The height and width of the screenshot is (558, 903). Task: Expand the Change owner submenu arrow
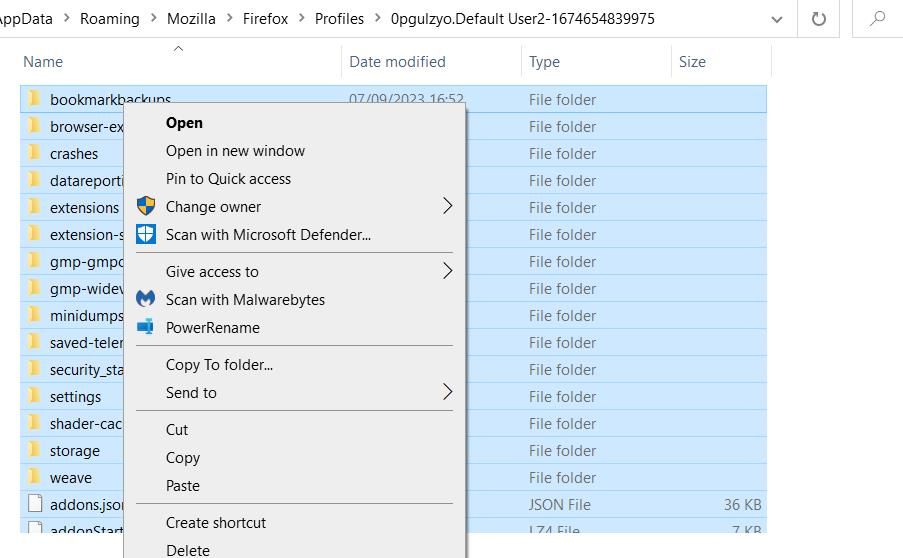point(447,206)
